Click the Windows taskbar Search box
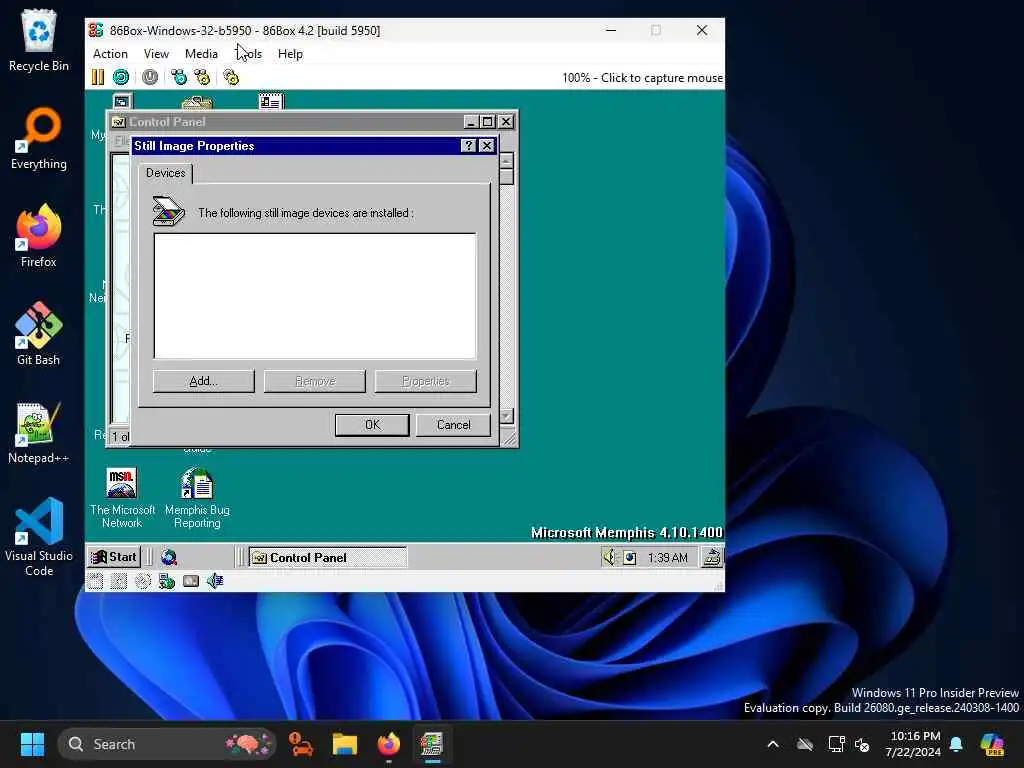 (167, 744)
